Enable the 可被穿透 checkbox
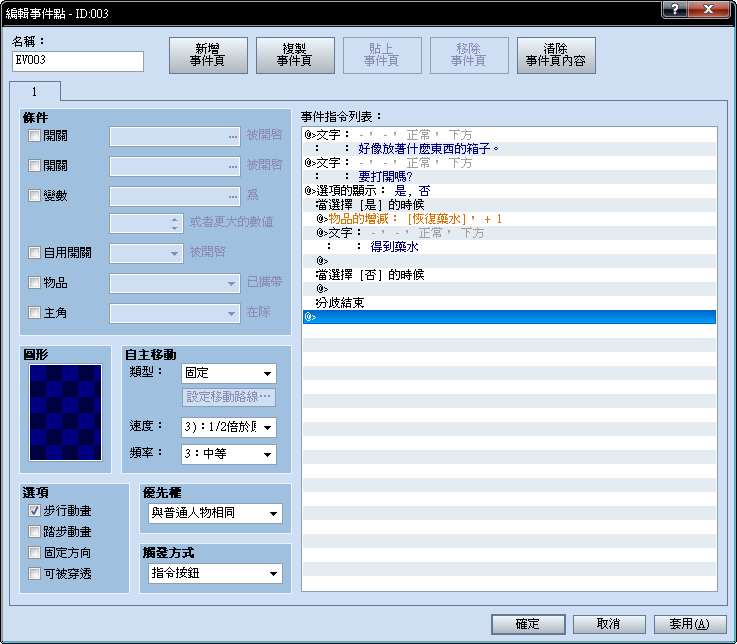737x644 pixels. coord(34,573)
